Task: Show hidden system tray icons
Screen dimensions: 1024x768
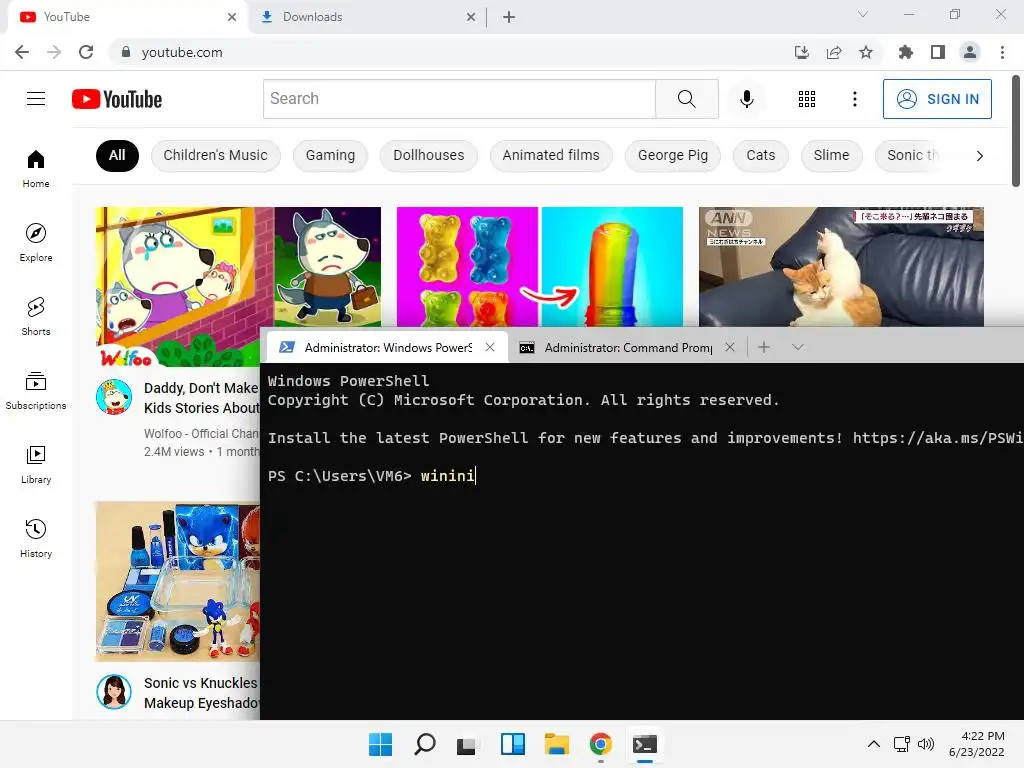Action: point(873,744)
